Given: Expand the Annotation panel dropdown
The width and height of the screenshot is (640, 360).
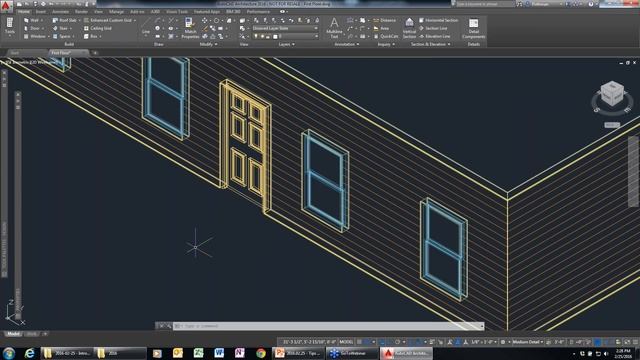Looking at the screenshot, I should coord(347,44).
